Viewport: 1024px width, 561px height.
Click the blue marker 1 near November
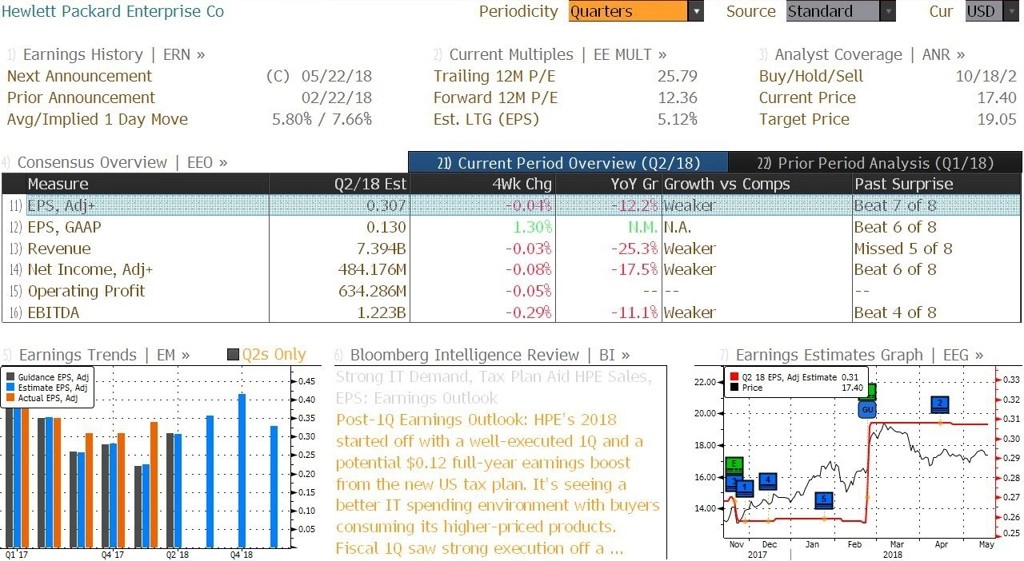[x=744, y=488]
